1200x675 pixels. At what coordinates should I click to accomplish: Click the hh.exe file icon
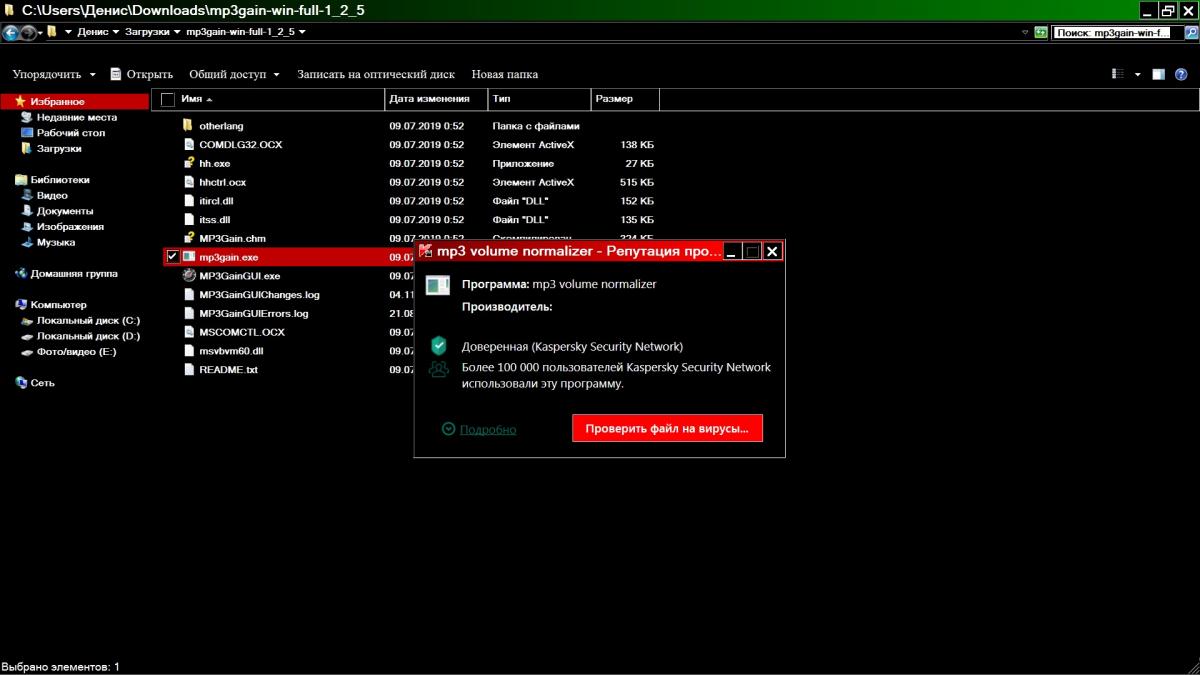(188, 163)
